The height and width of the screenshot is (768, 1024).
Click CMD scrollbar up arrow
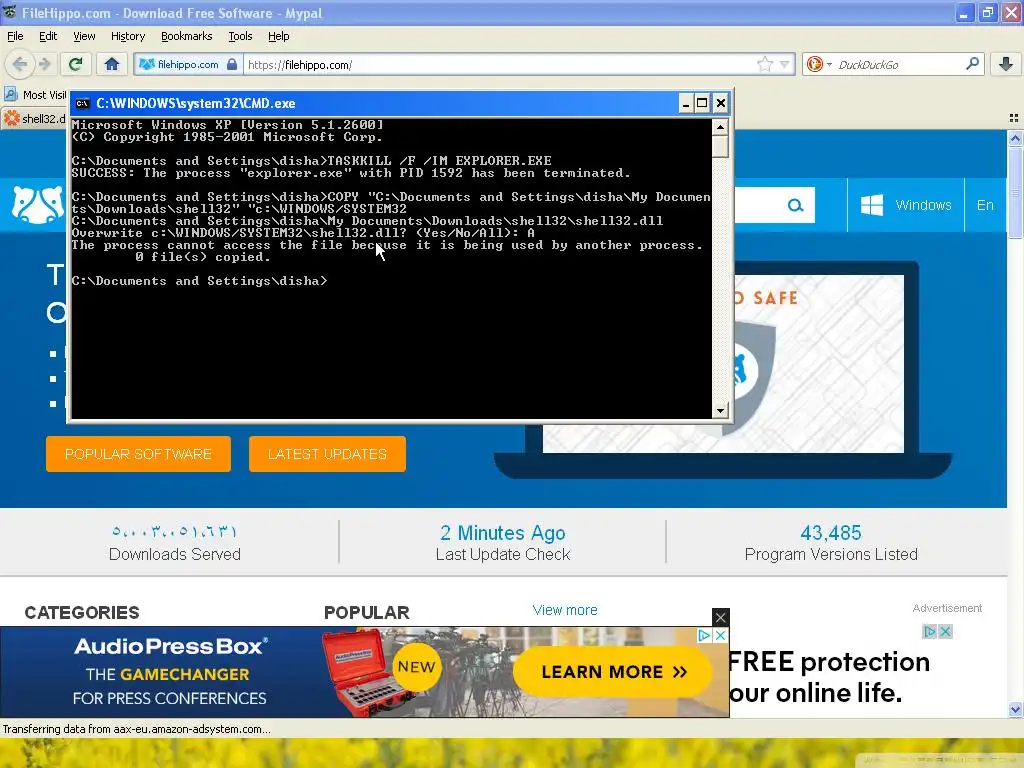(720, 127)
